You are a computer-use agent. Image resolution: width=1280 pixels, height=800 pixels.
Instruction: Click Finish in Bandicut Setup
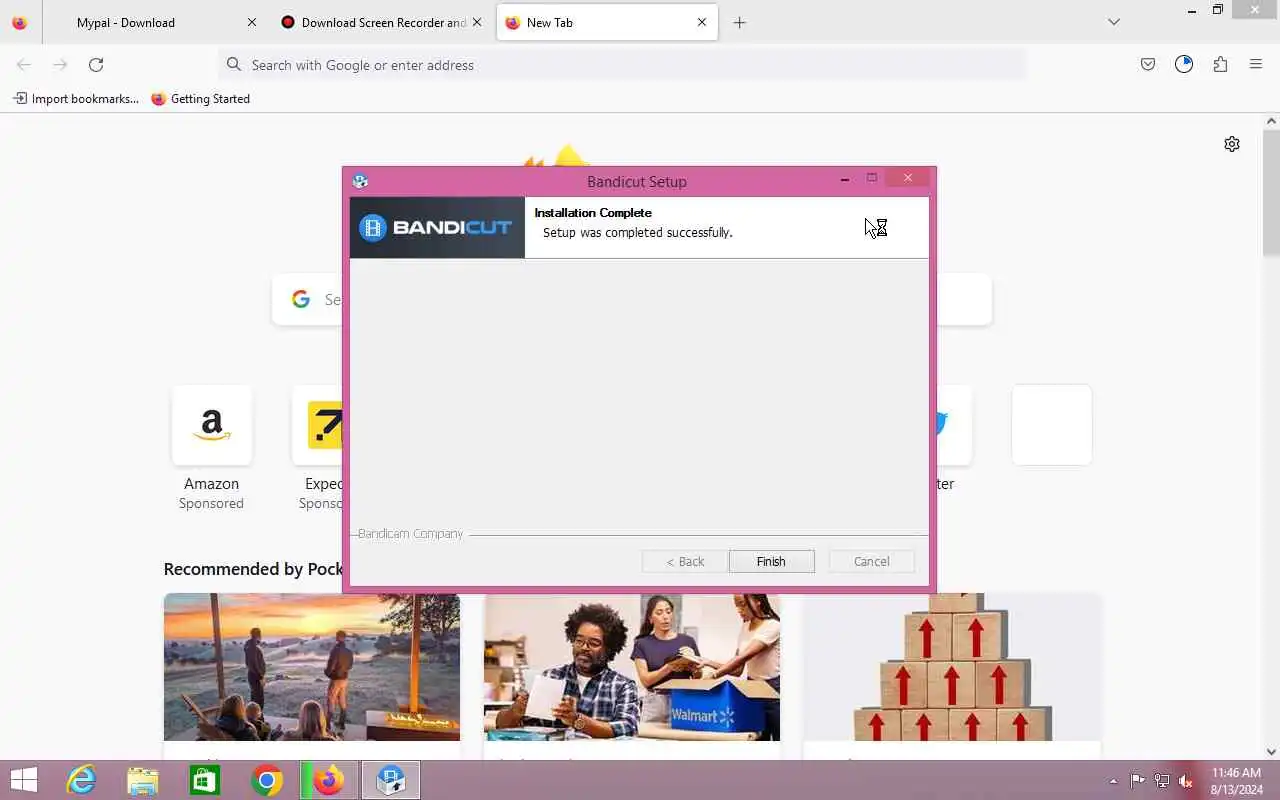[771, 561]
